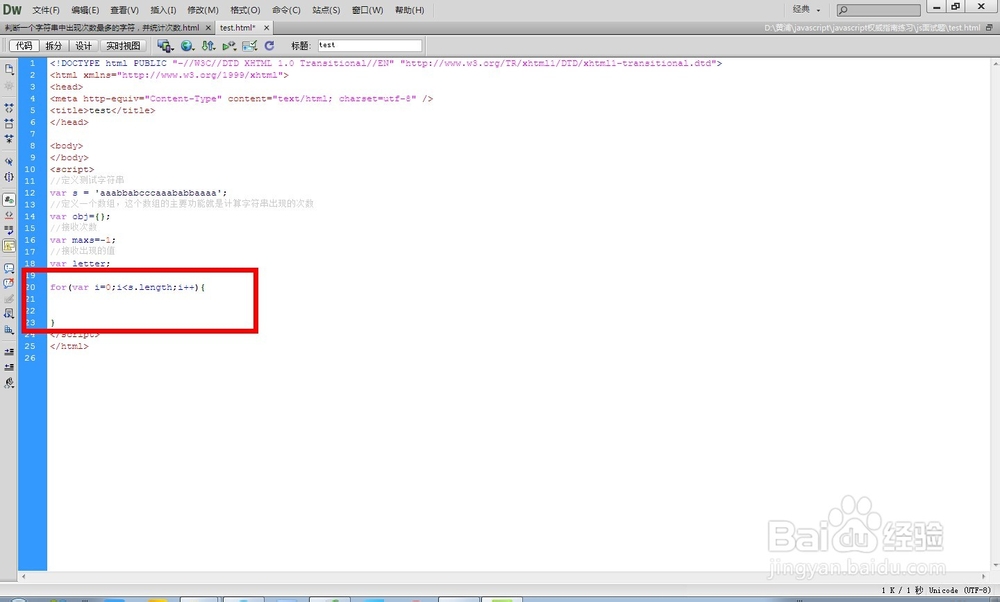The width and height of the screenshot is (1000, 602).
Task: Click the Collapse Selection icon
Action: tap(9, 124)
